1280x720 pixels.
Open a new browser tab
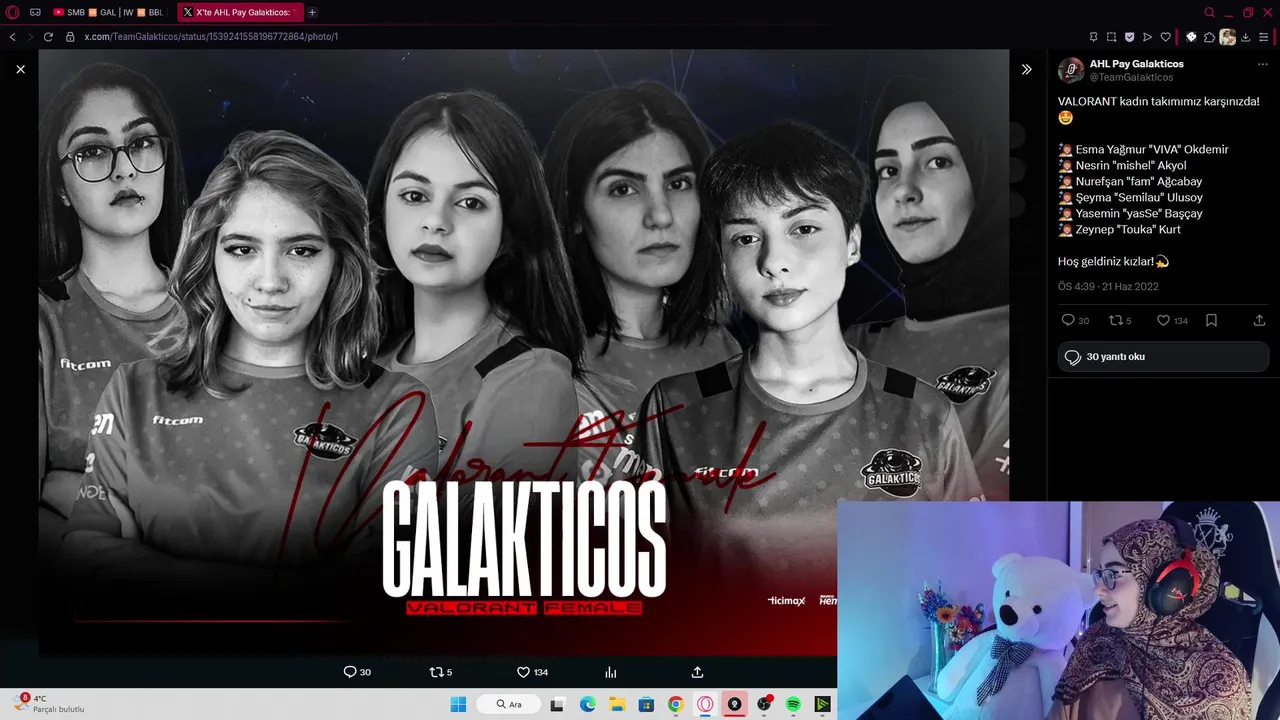click(x=312, y=12)
